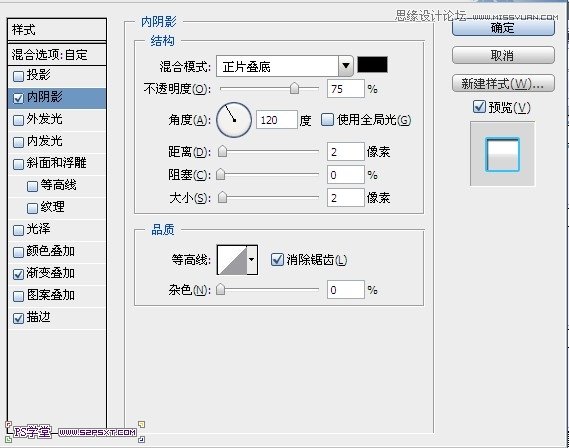Click 新建样式 new style button

[x=503, y=84]
